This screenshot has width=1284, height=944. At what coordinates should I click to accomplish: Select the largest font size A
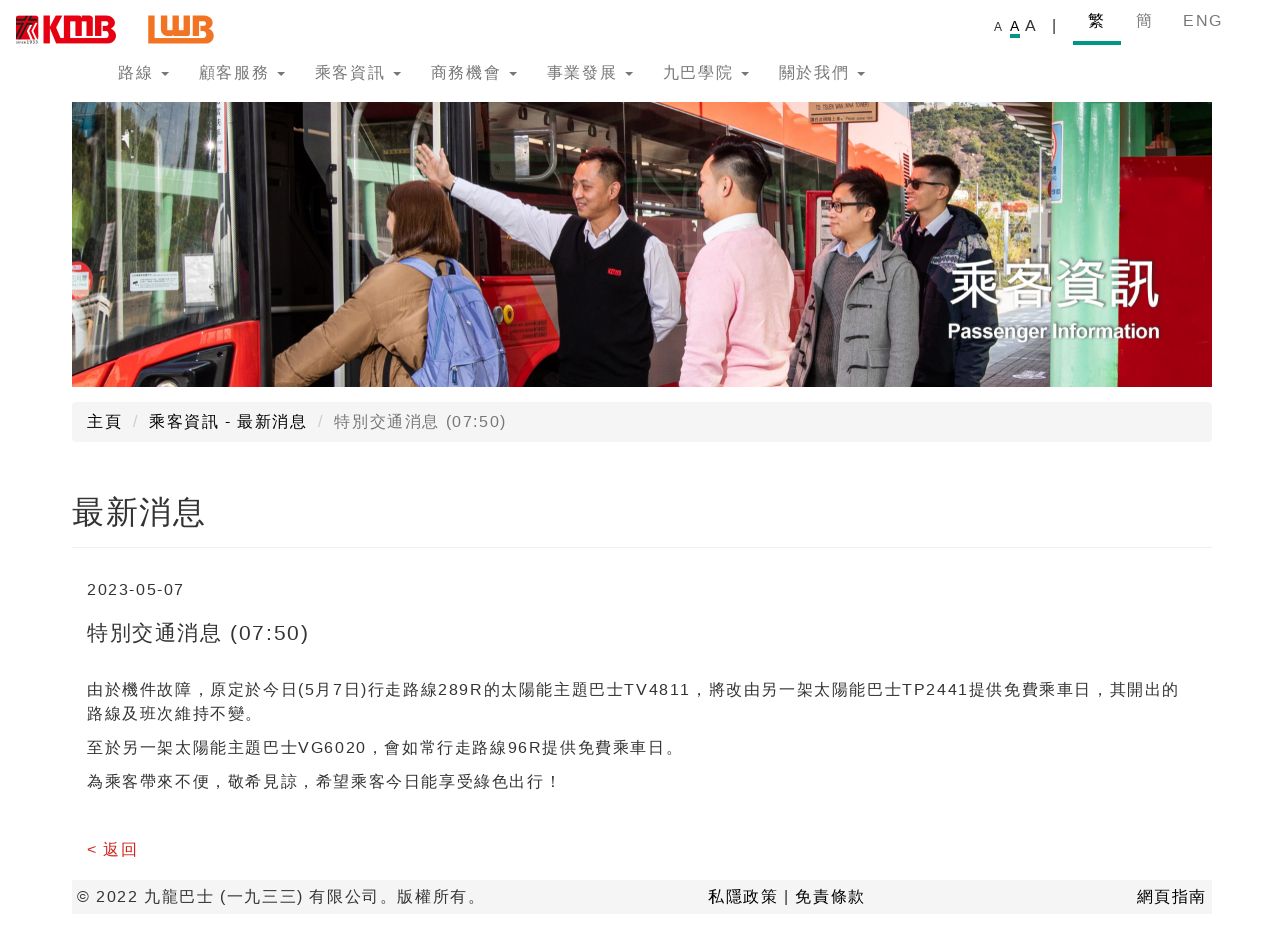coord(1031,26)
